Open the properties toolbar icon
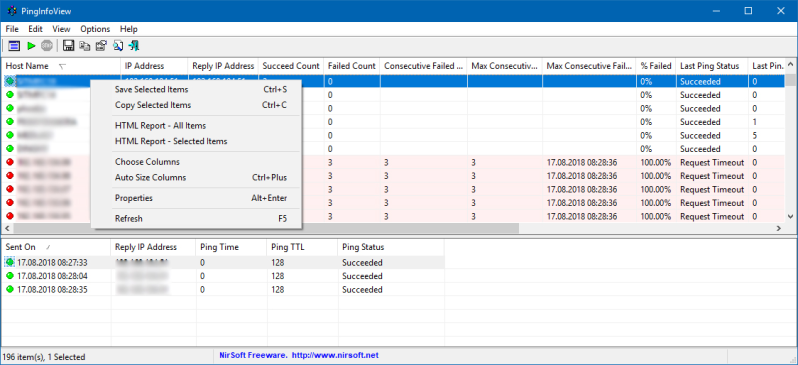 pyautogui.click(x=101, y=46)
